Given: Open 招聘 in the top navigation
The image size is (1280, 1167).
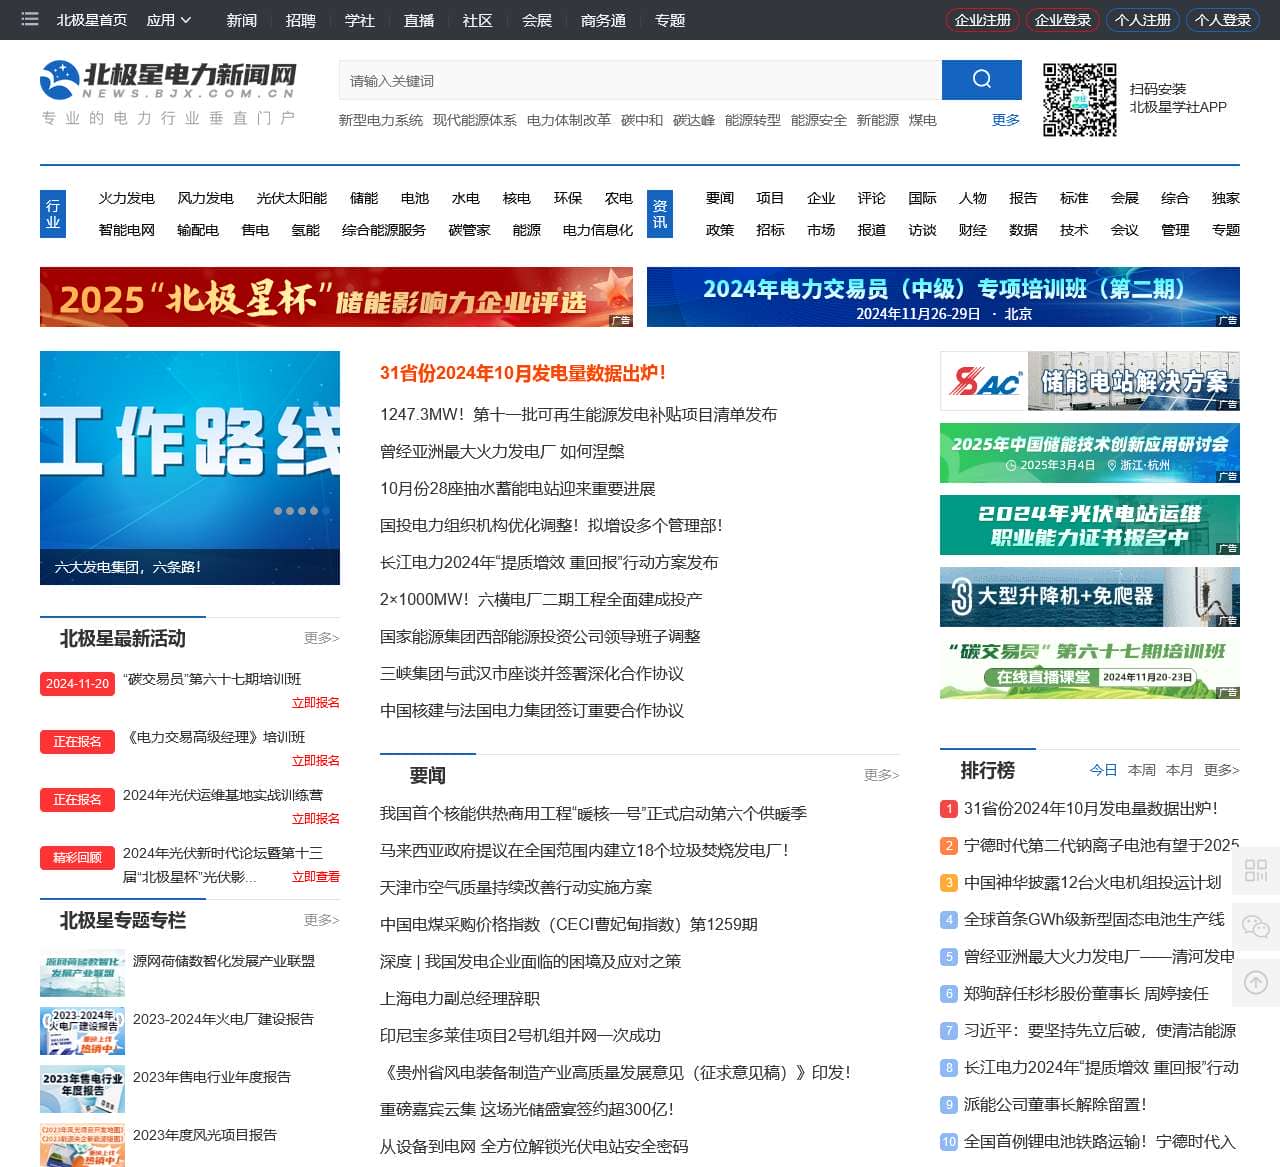Looking at the screenshot, I should (x=300, y=20).
